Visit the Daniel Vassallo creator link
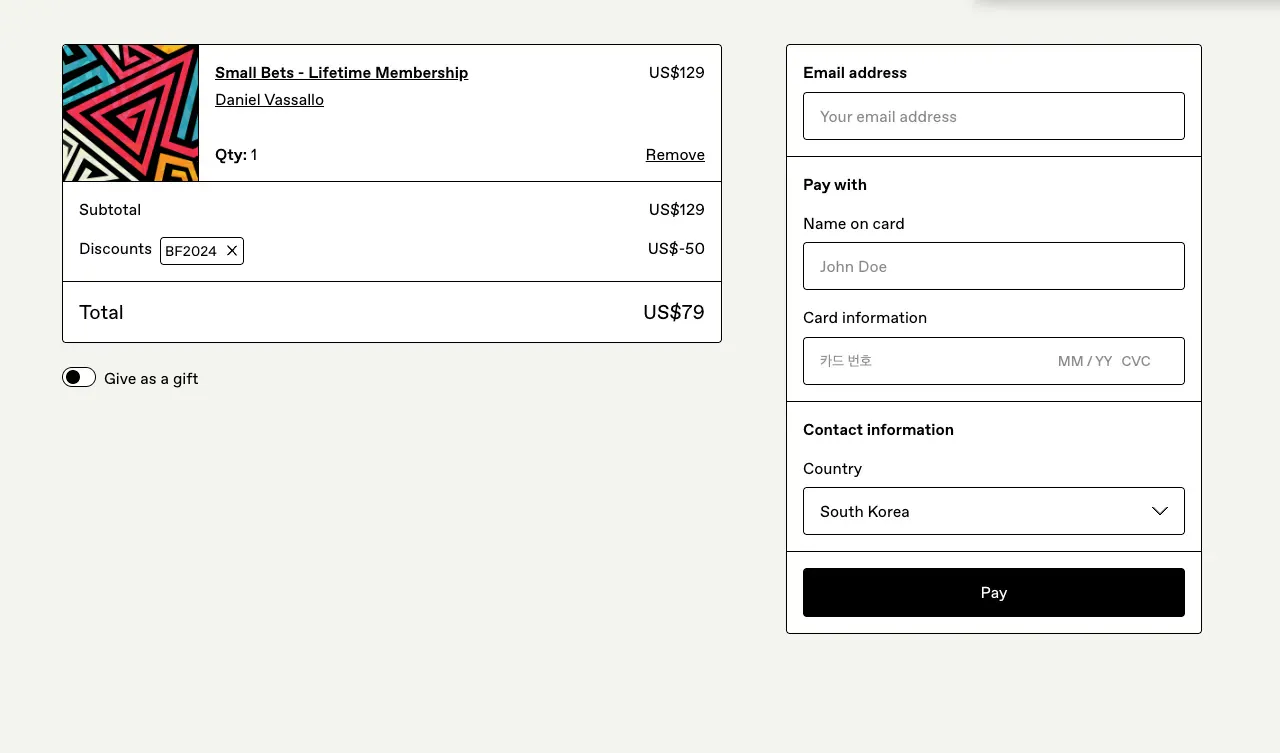This screenshot has width=1280, height=753. point(269,100)
